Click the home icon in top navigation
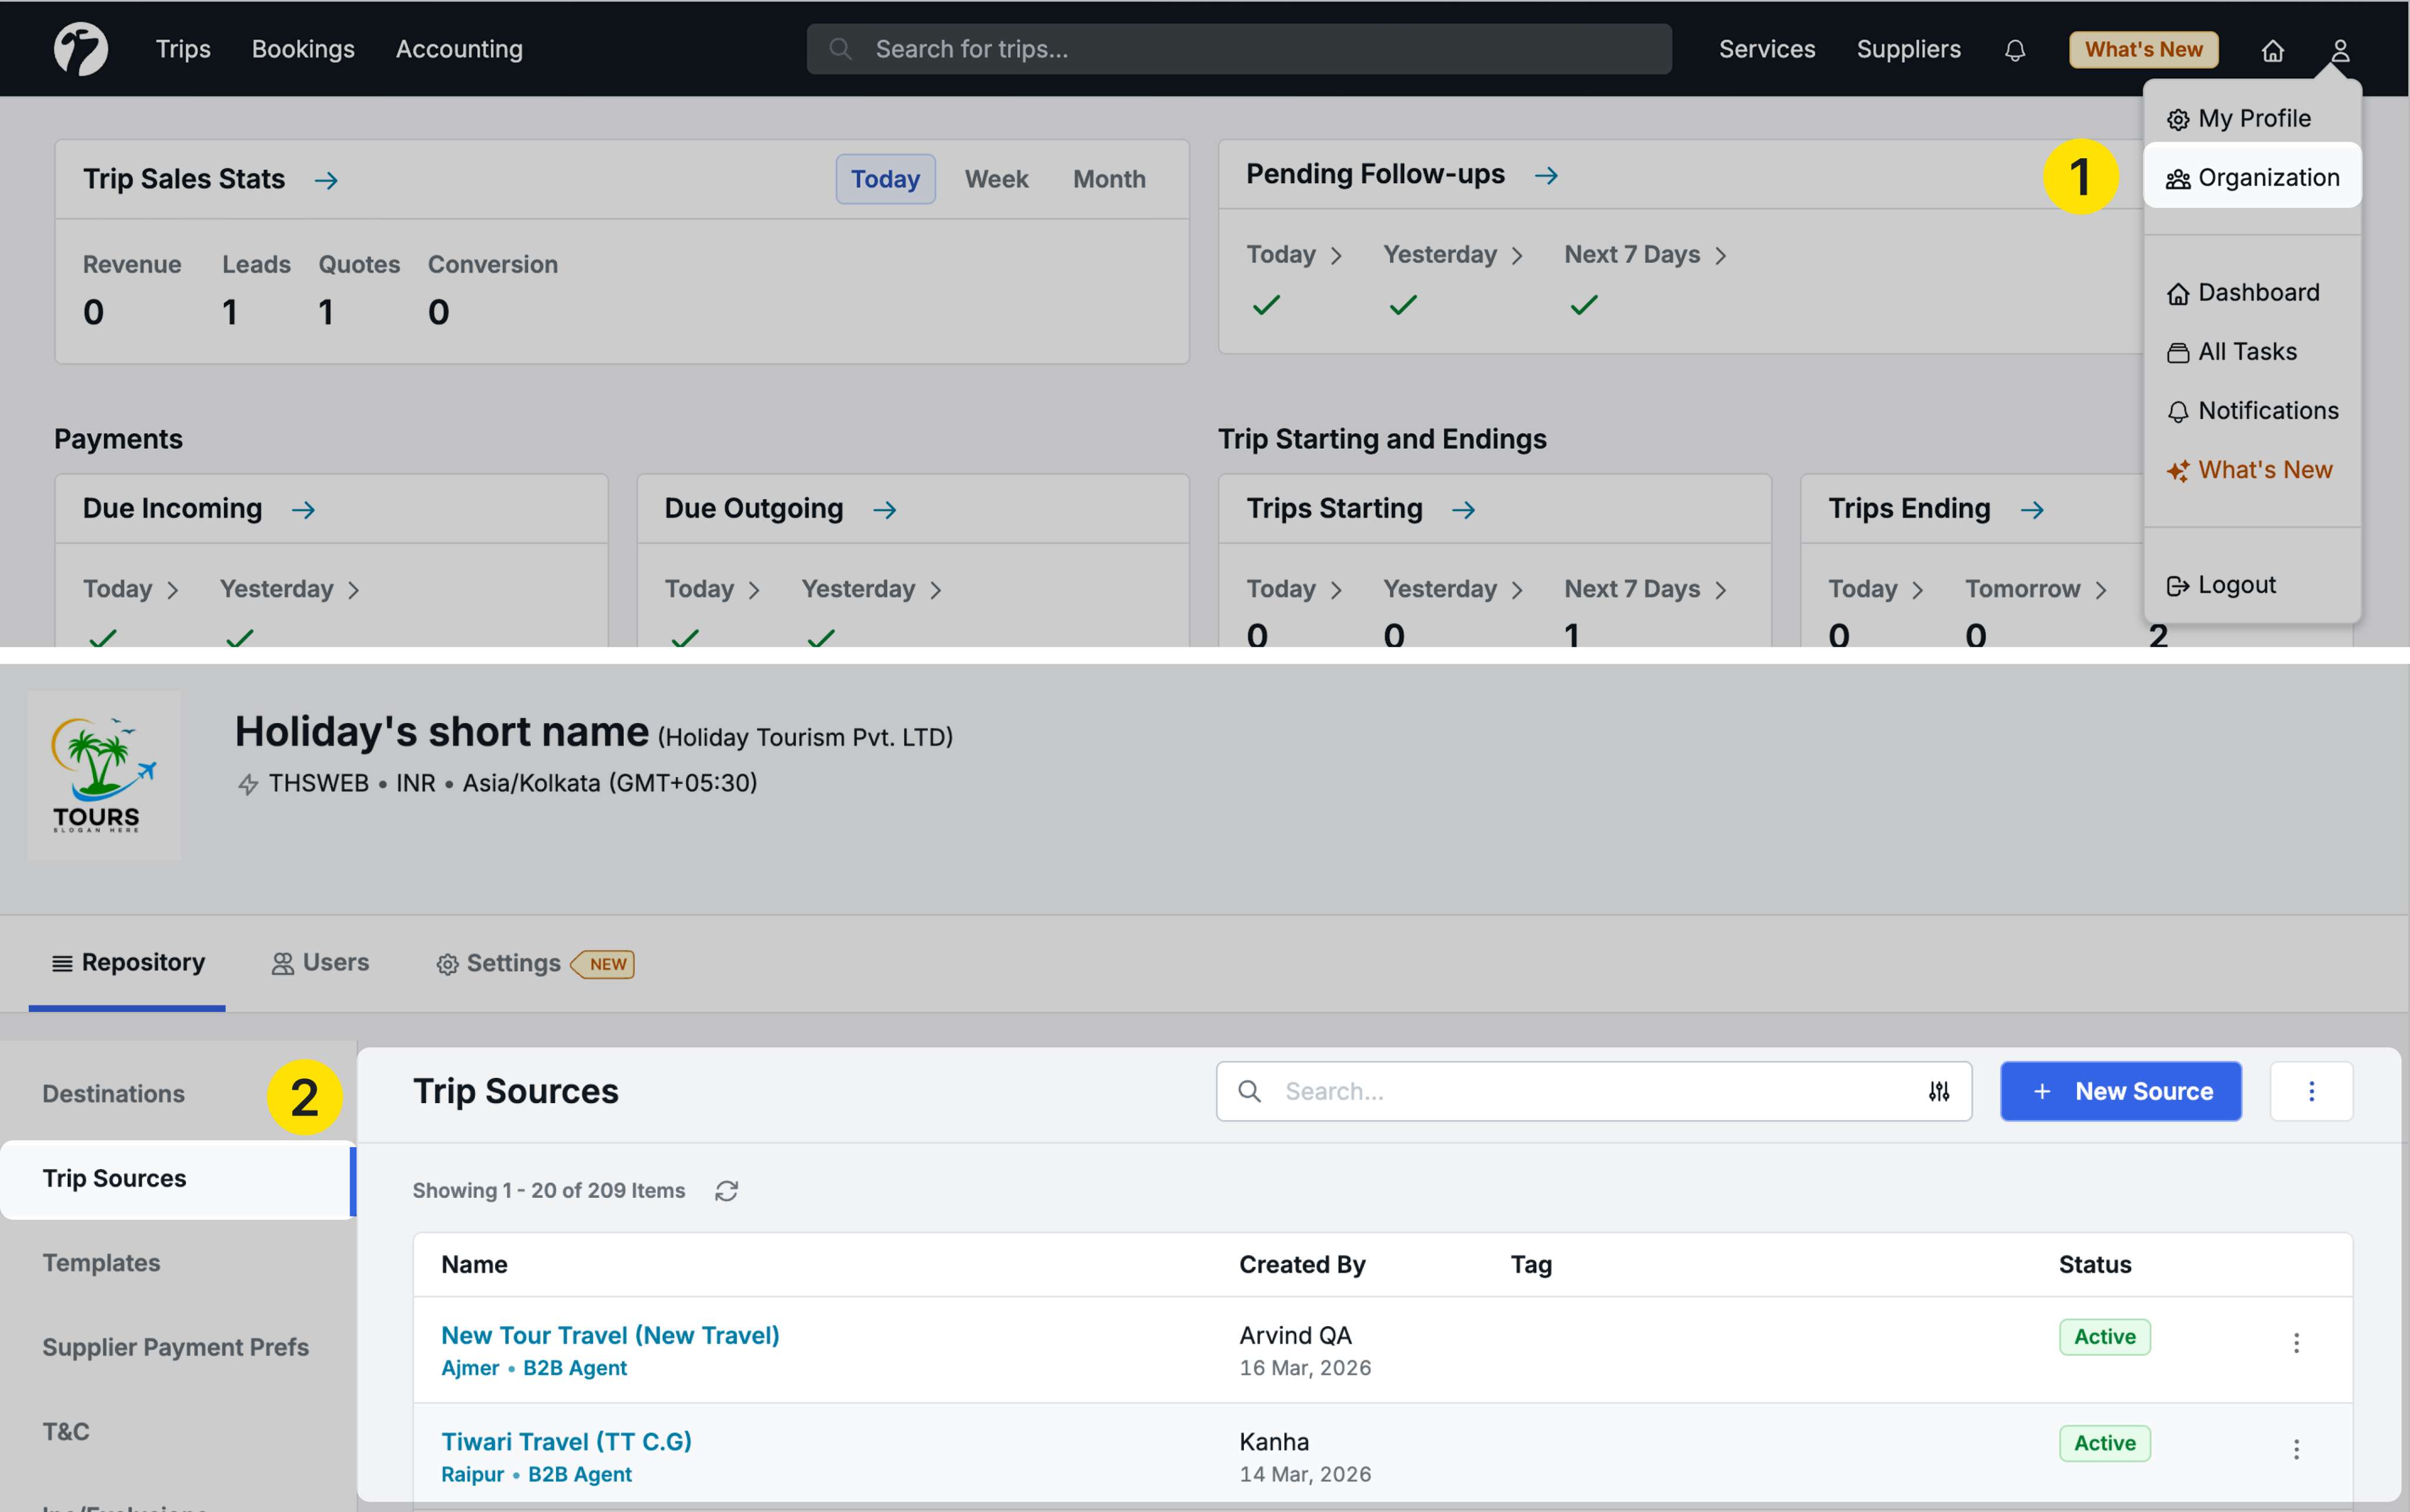2410x1512 pixels. coord(2272,50)
